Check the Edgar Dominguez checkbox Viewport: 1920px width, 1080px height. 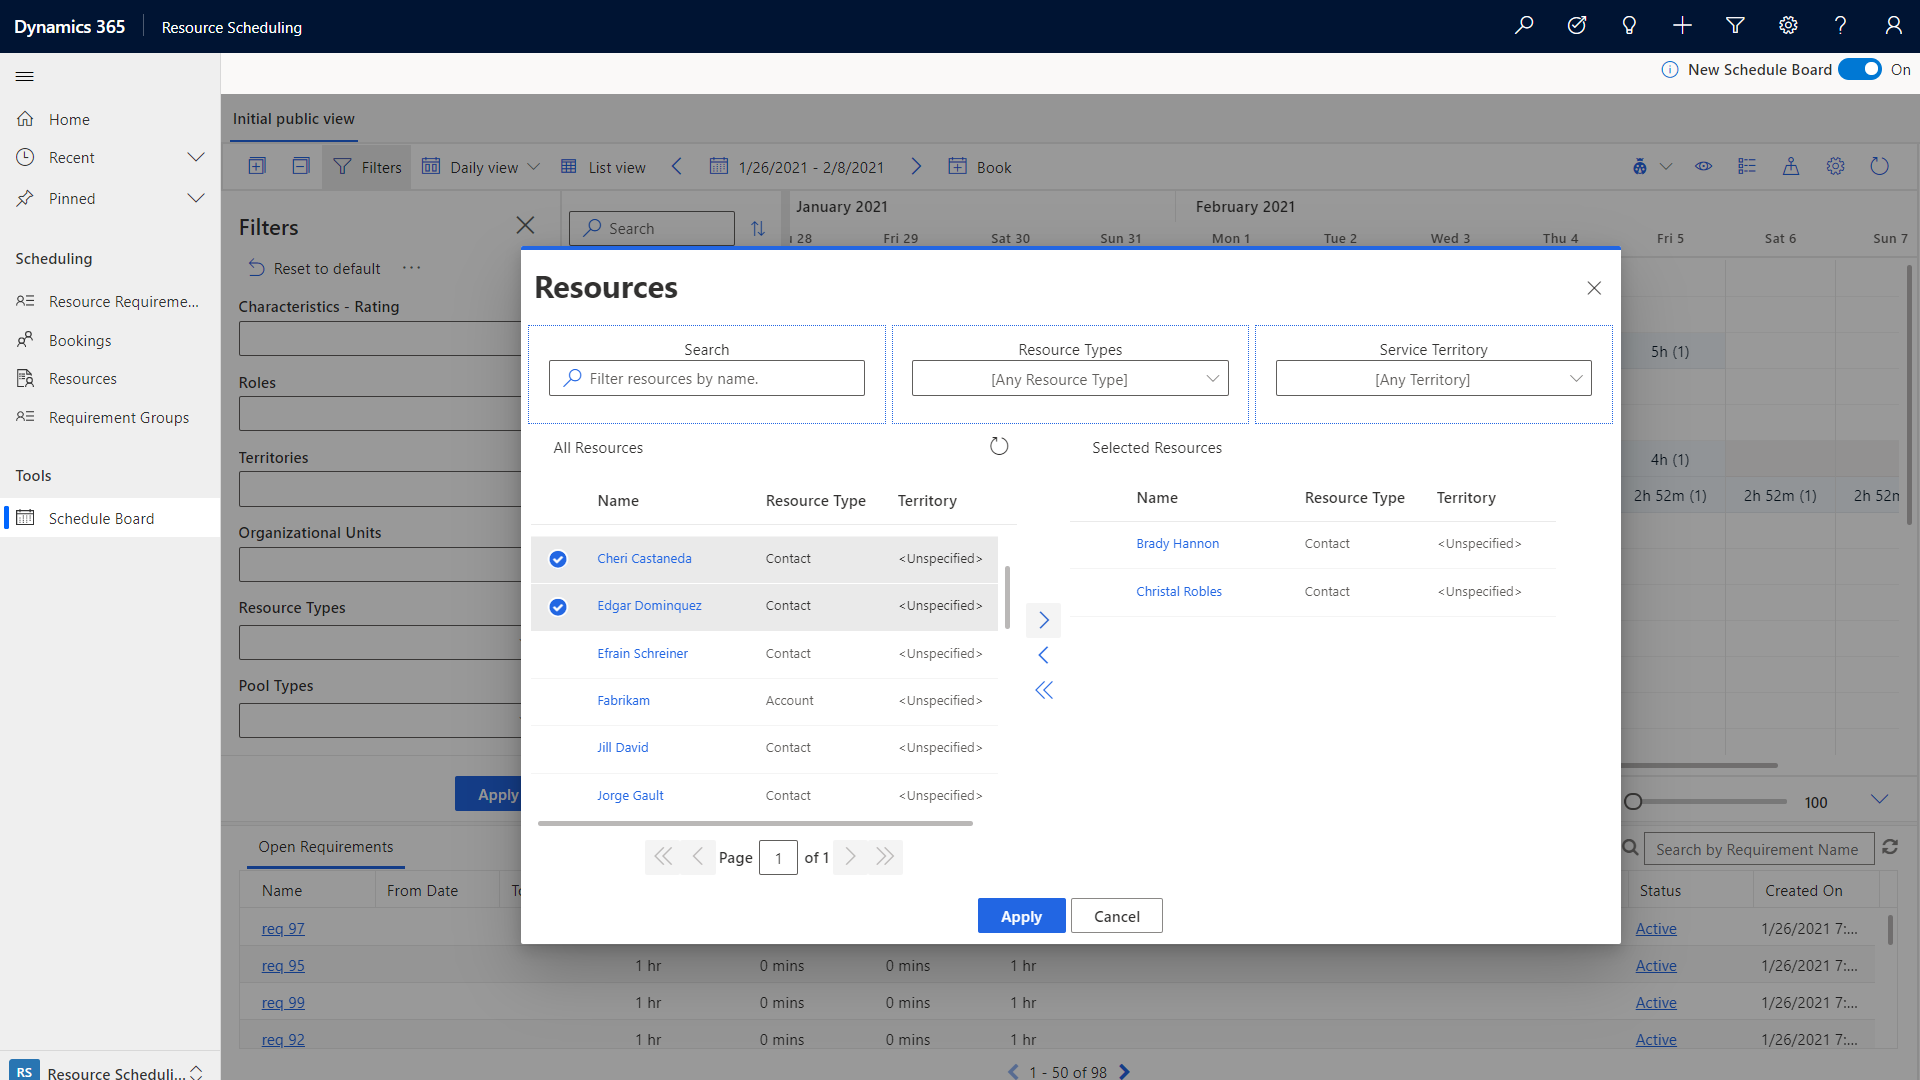558,605
